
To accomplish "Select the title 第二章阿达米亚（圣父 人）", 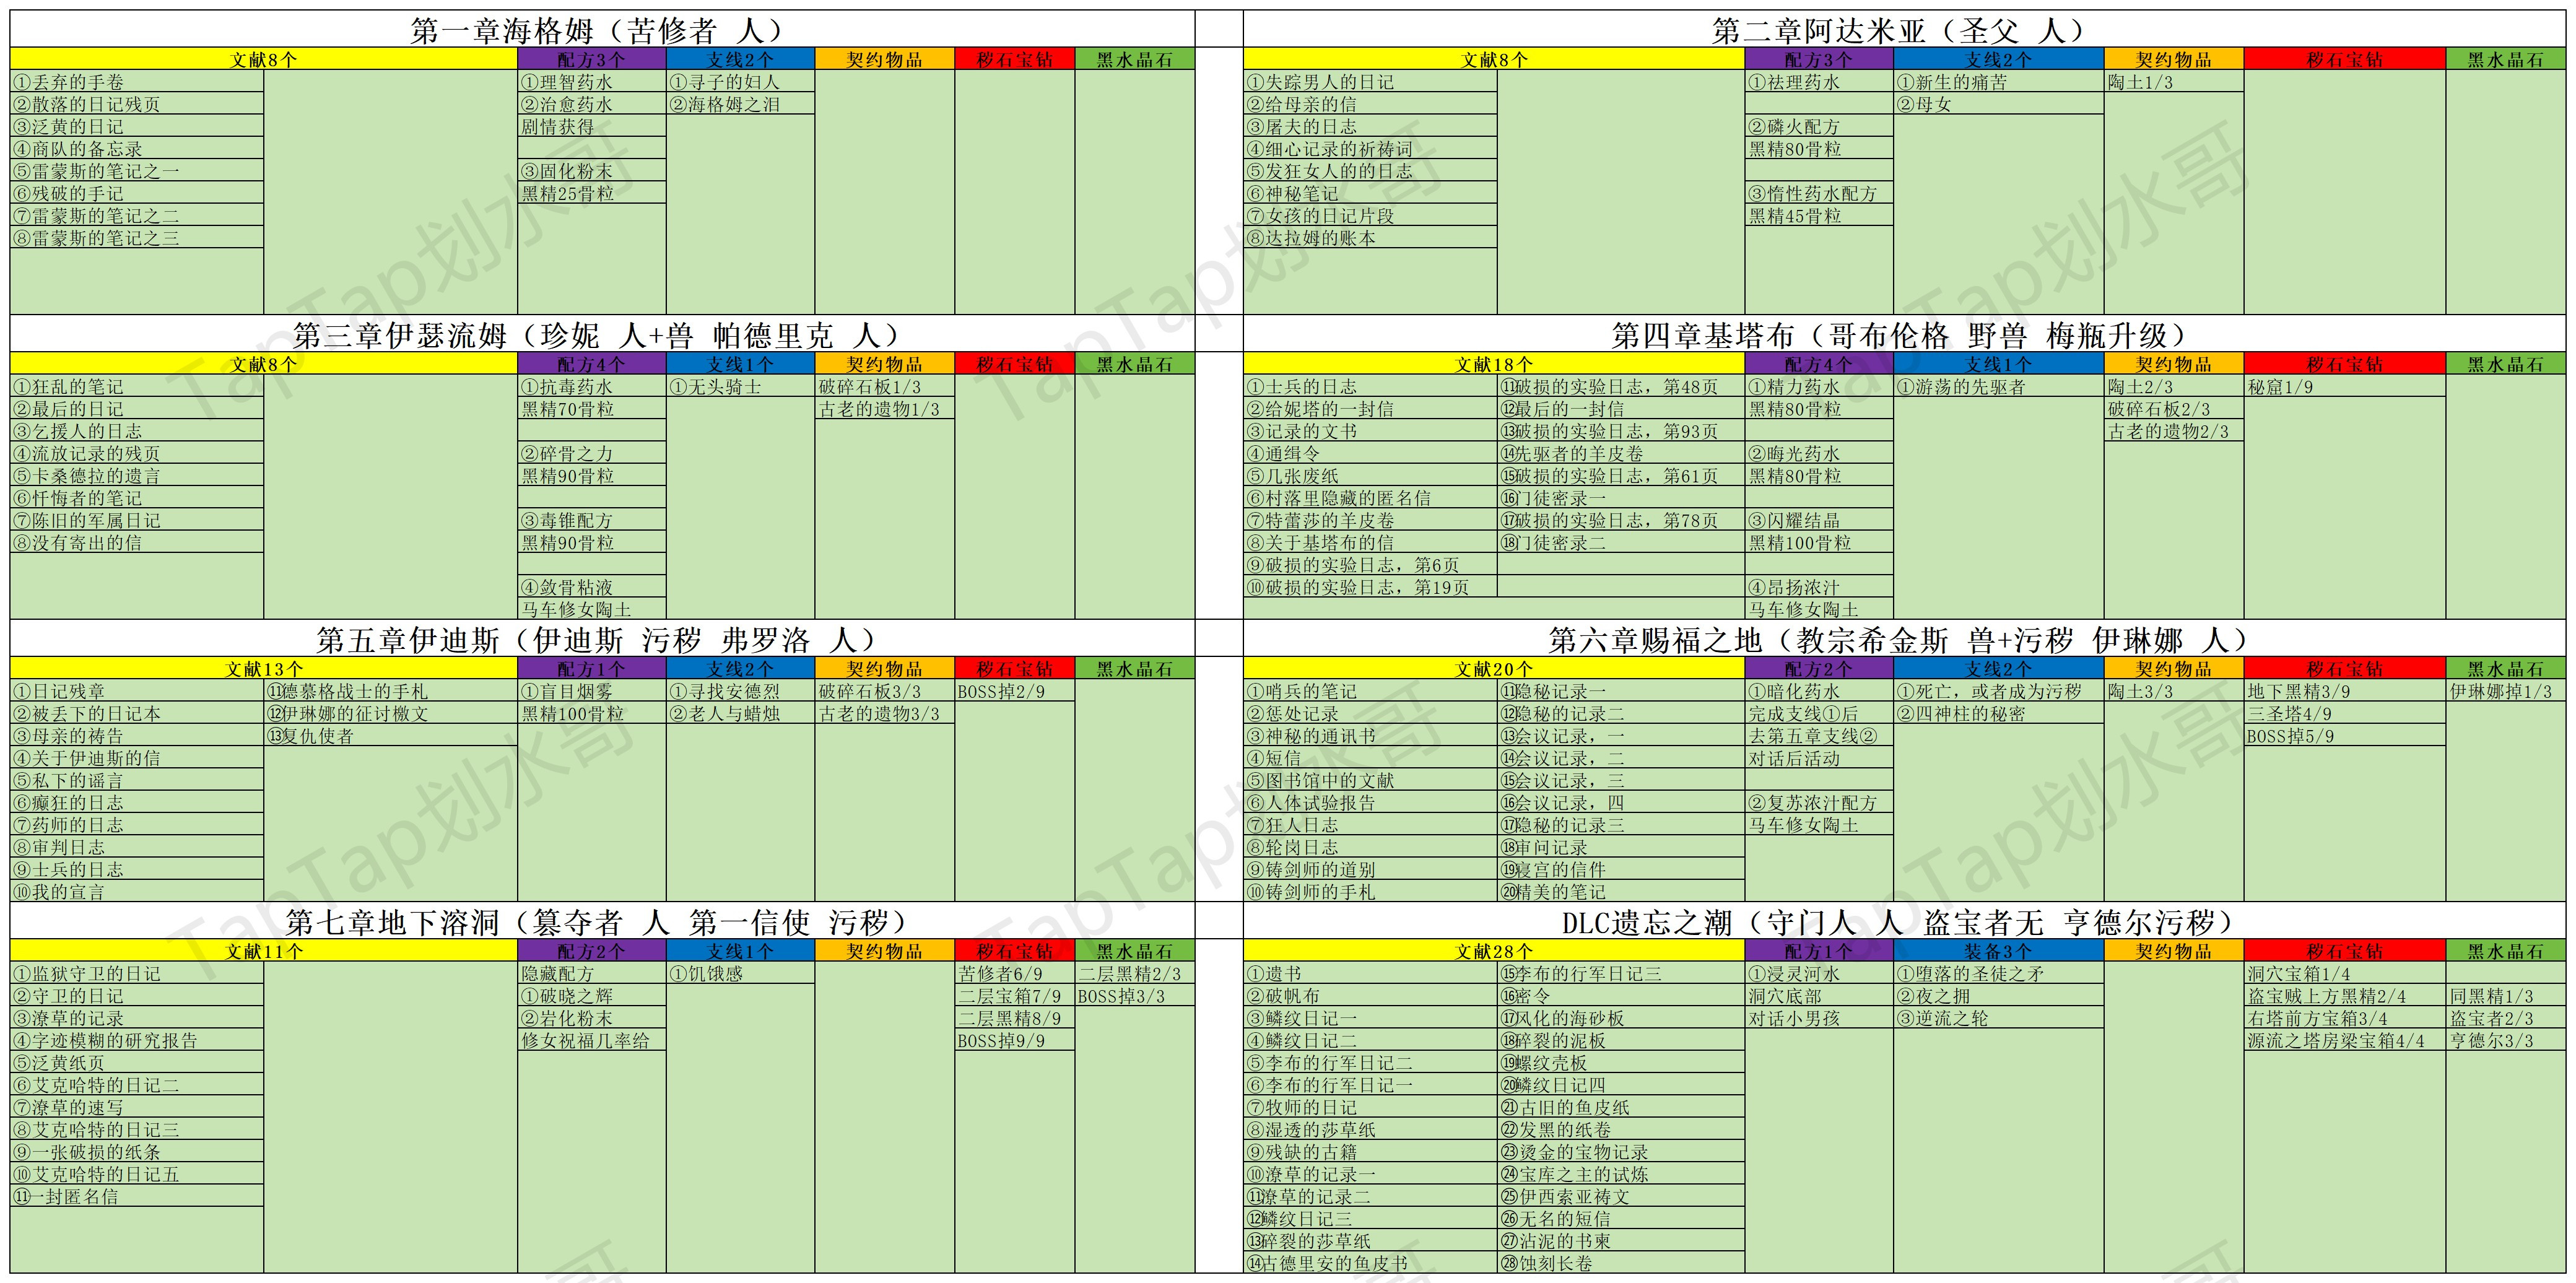I will coord(1904,30).
